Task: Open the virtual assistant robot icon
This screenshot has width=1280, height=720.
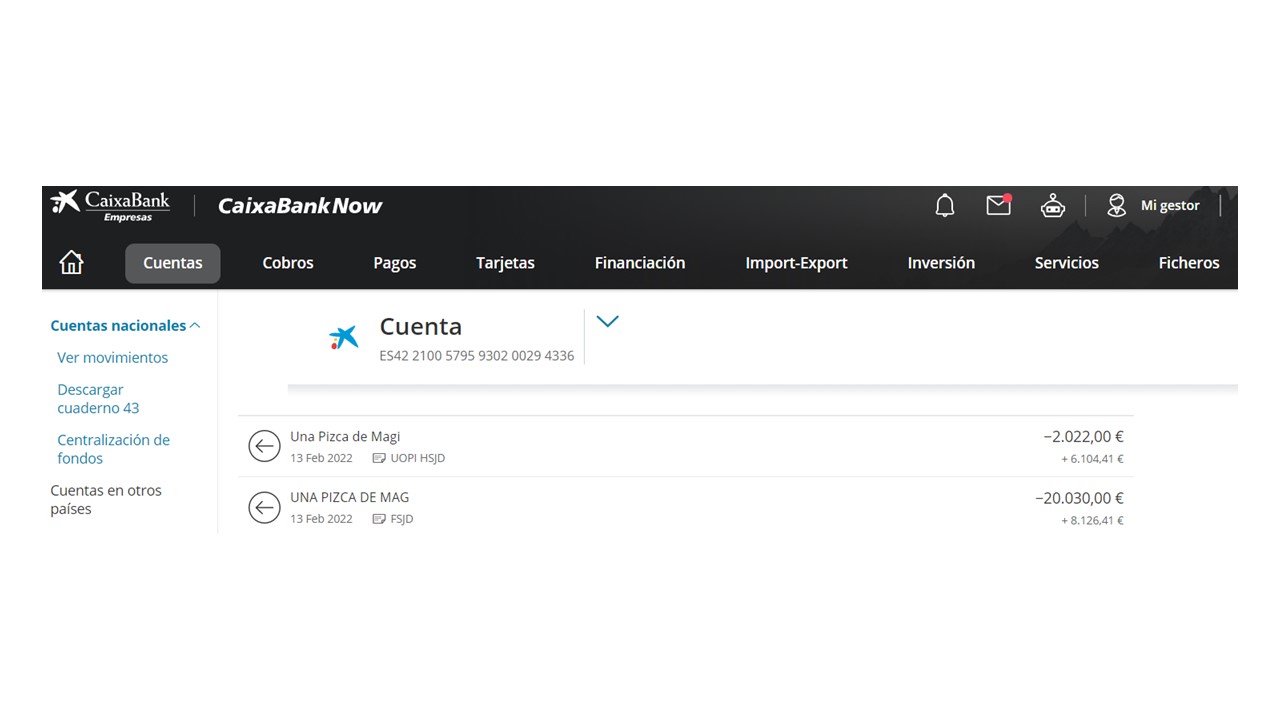Action: (x=1052, y=206)
